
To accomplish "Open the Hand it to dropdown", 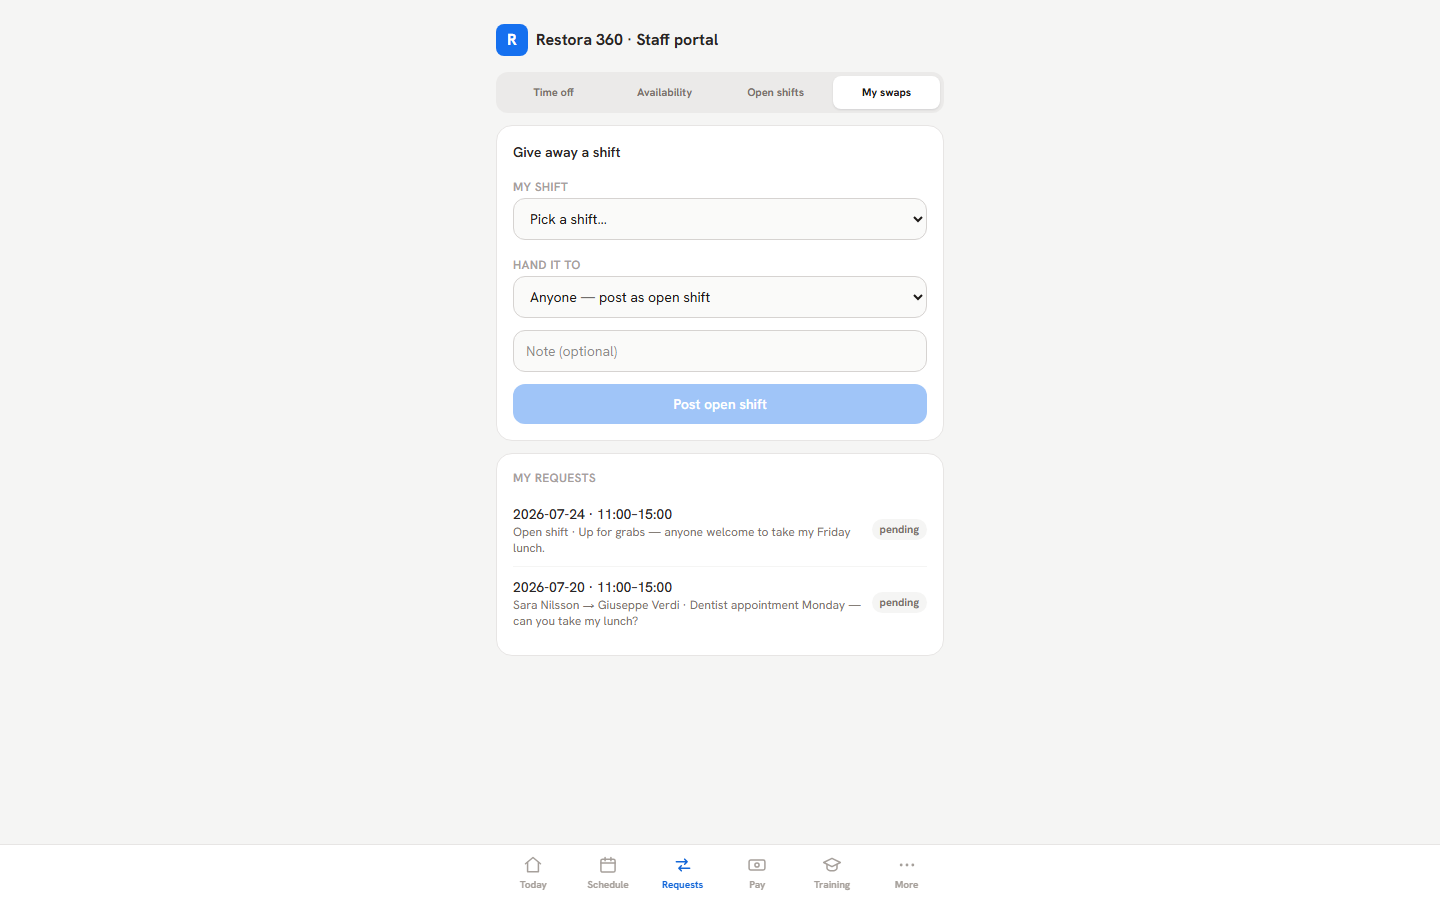I will [720, 297].
